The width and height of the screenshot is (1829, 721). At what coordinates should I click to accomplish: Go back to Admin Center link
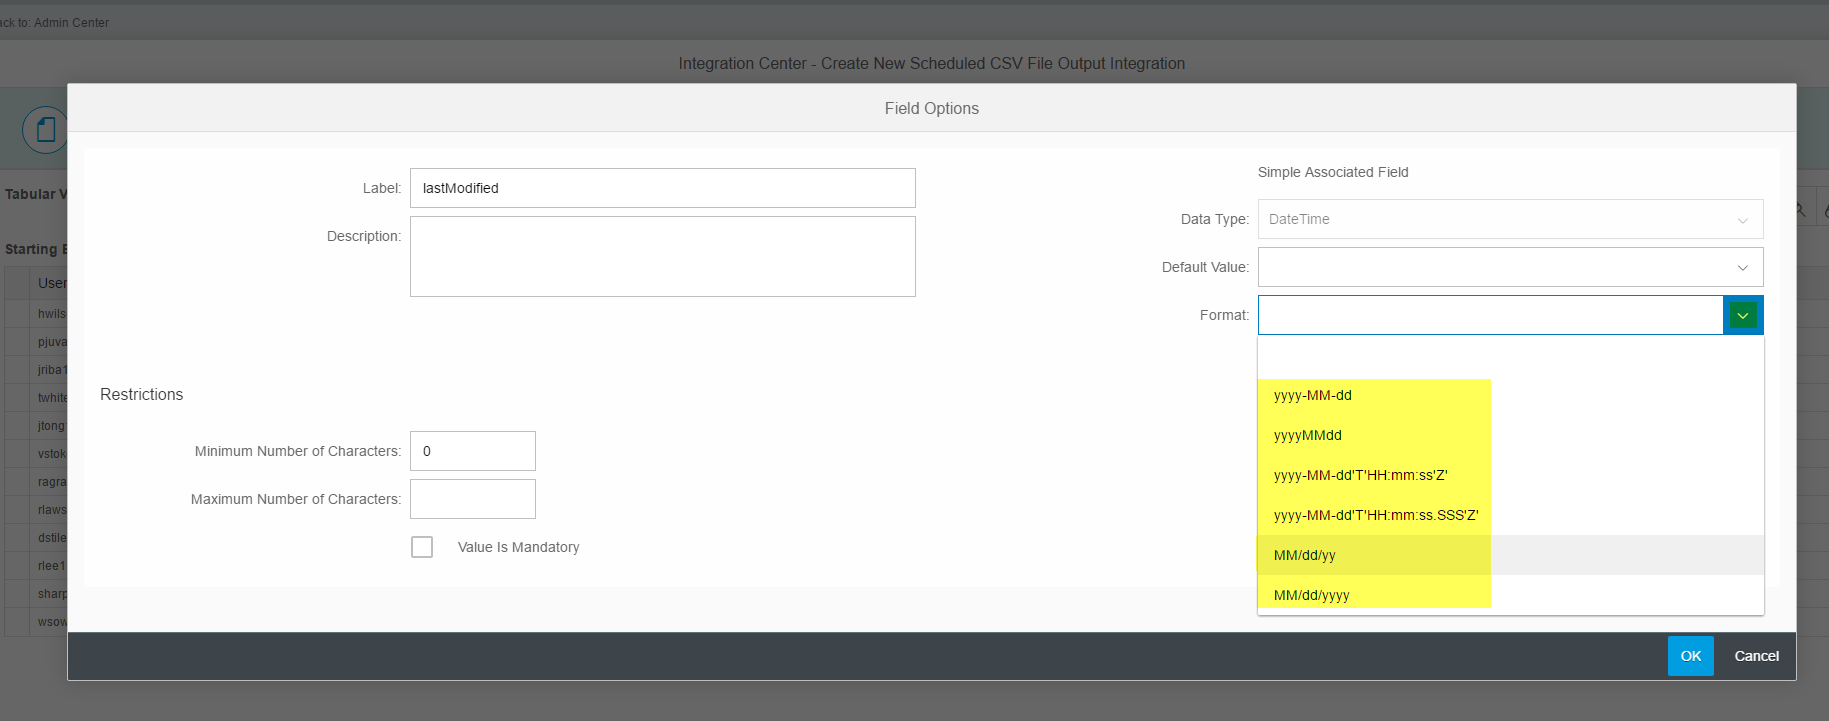pos(55,22)
